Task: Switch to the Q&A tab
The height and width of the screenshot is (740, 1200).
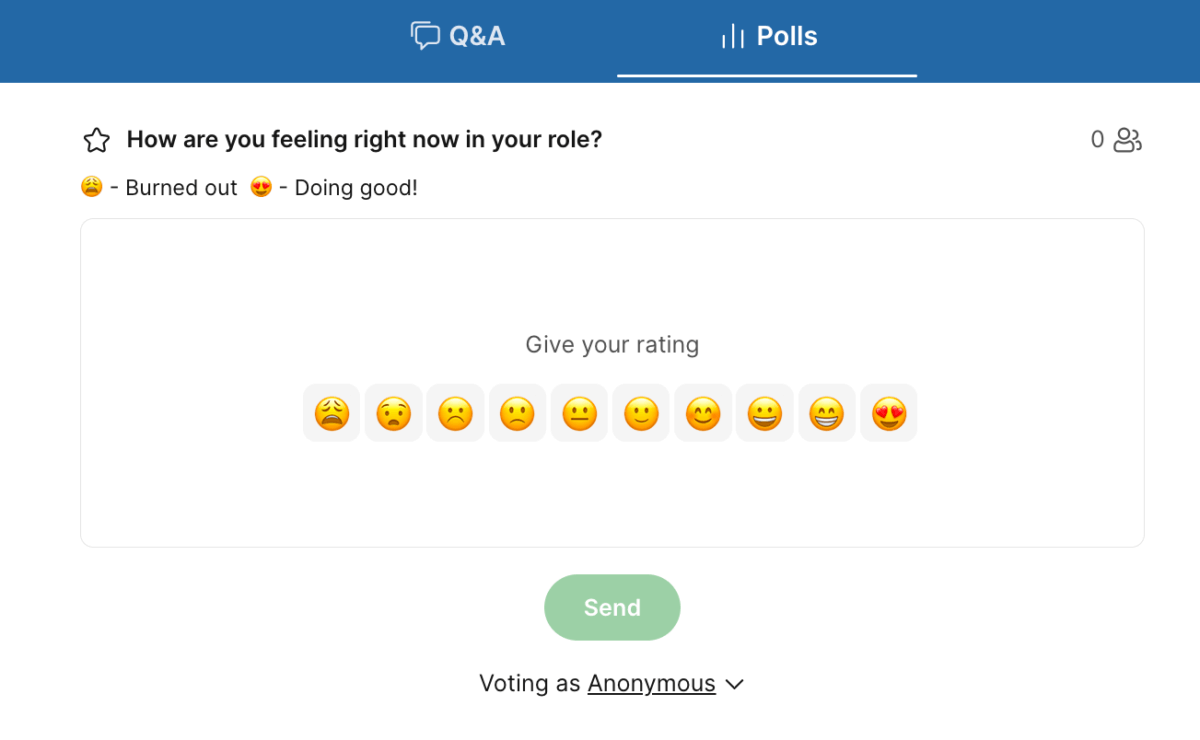Action: tap(458, 37)
